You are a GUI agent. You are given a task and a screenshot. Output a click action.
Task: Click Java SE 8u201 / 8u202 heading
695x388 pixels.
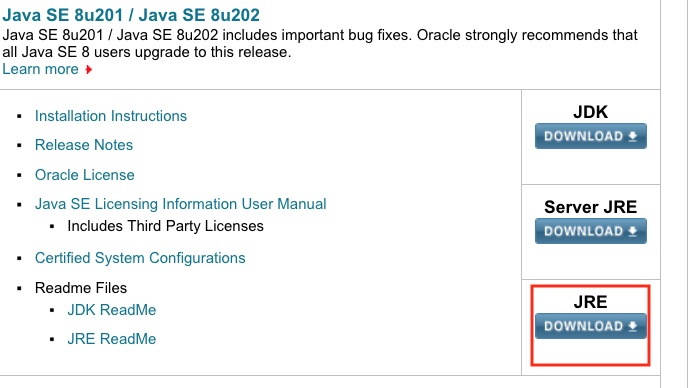131,15
